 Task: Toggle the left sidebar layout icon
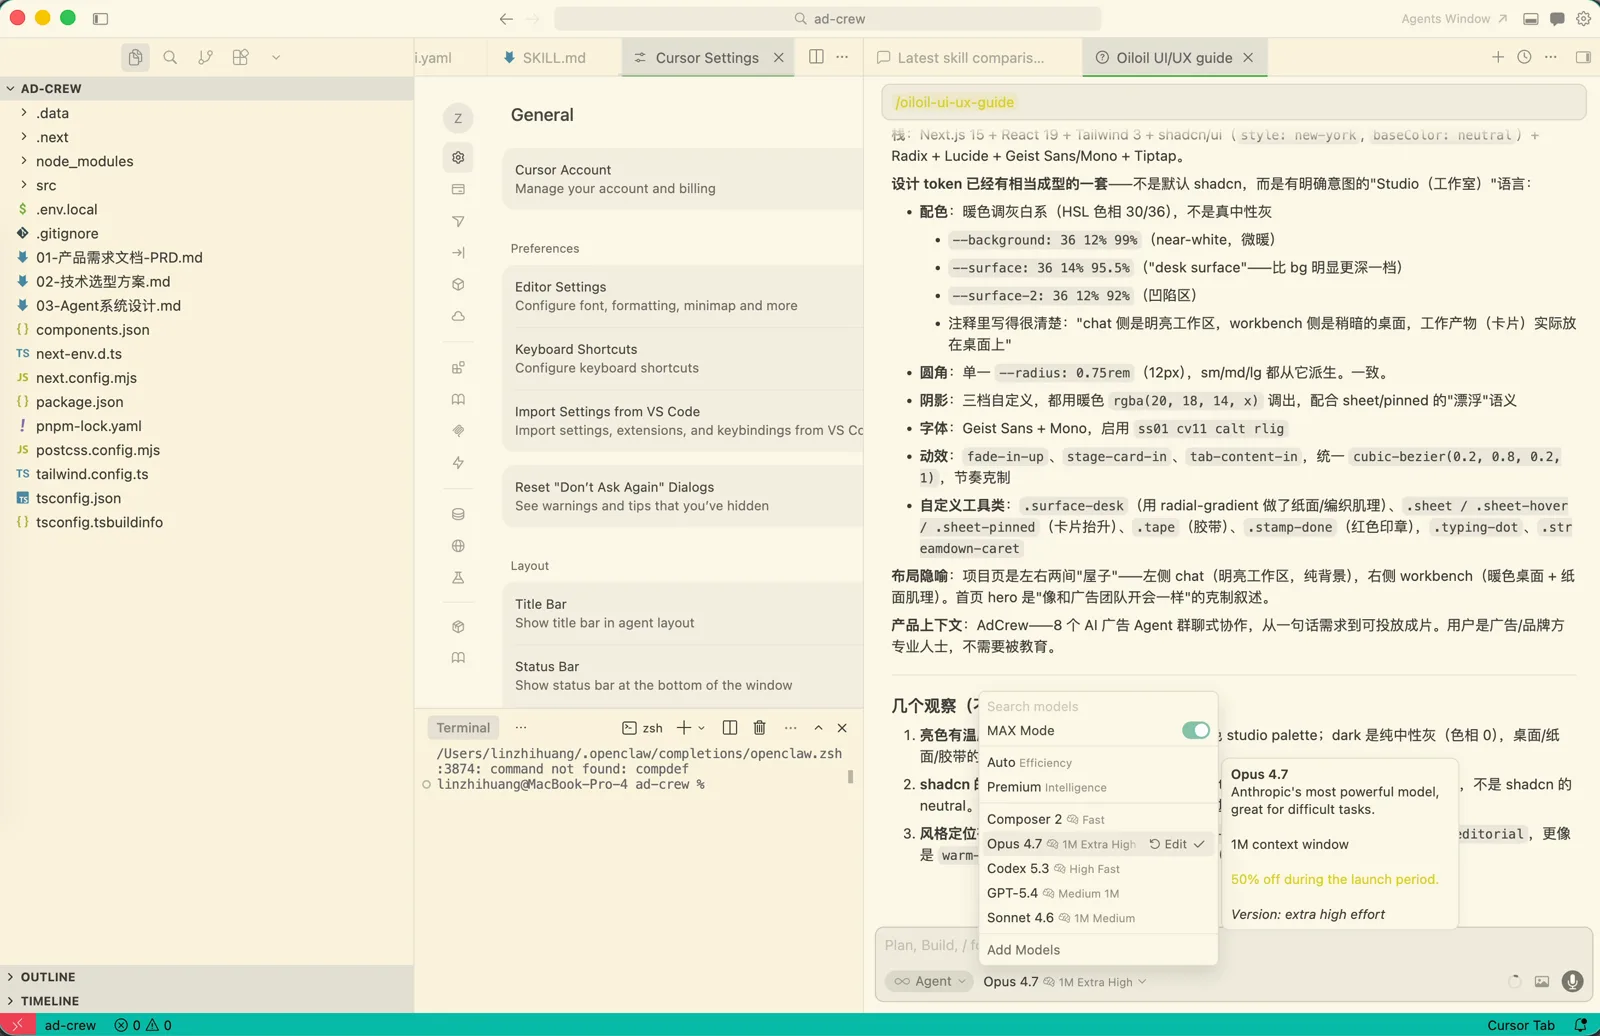(x=100, y=18)
